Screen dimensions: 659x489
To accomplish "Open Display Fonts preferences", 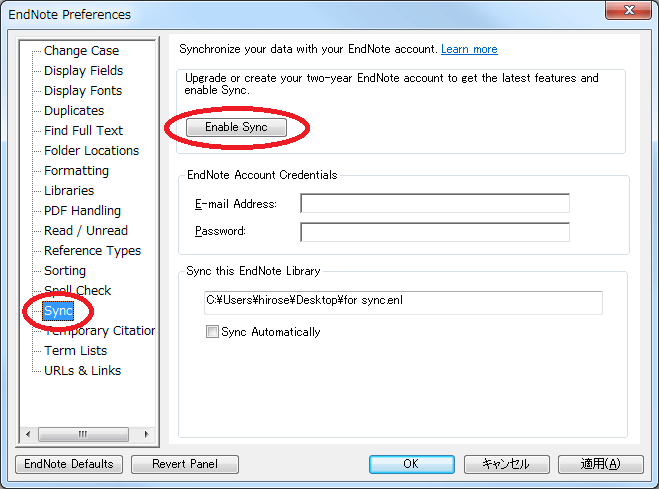I will tap(83, 91).
